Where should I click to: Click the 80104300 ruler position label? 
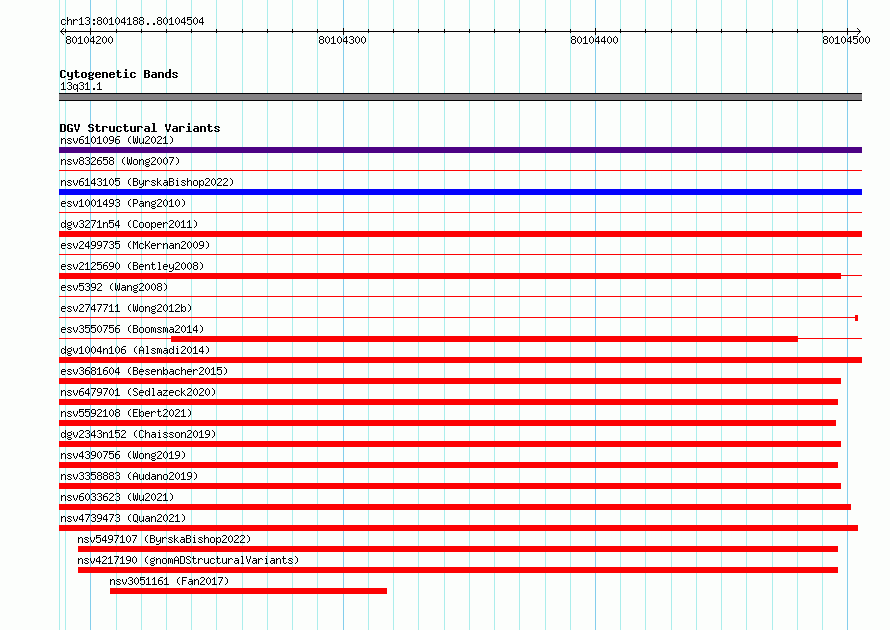click(342, 40)
